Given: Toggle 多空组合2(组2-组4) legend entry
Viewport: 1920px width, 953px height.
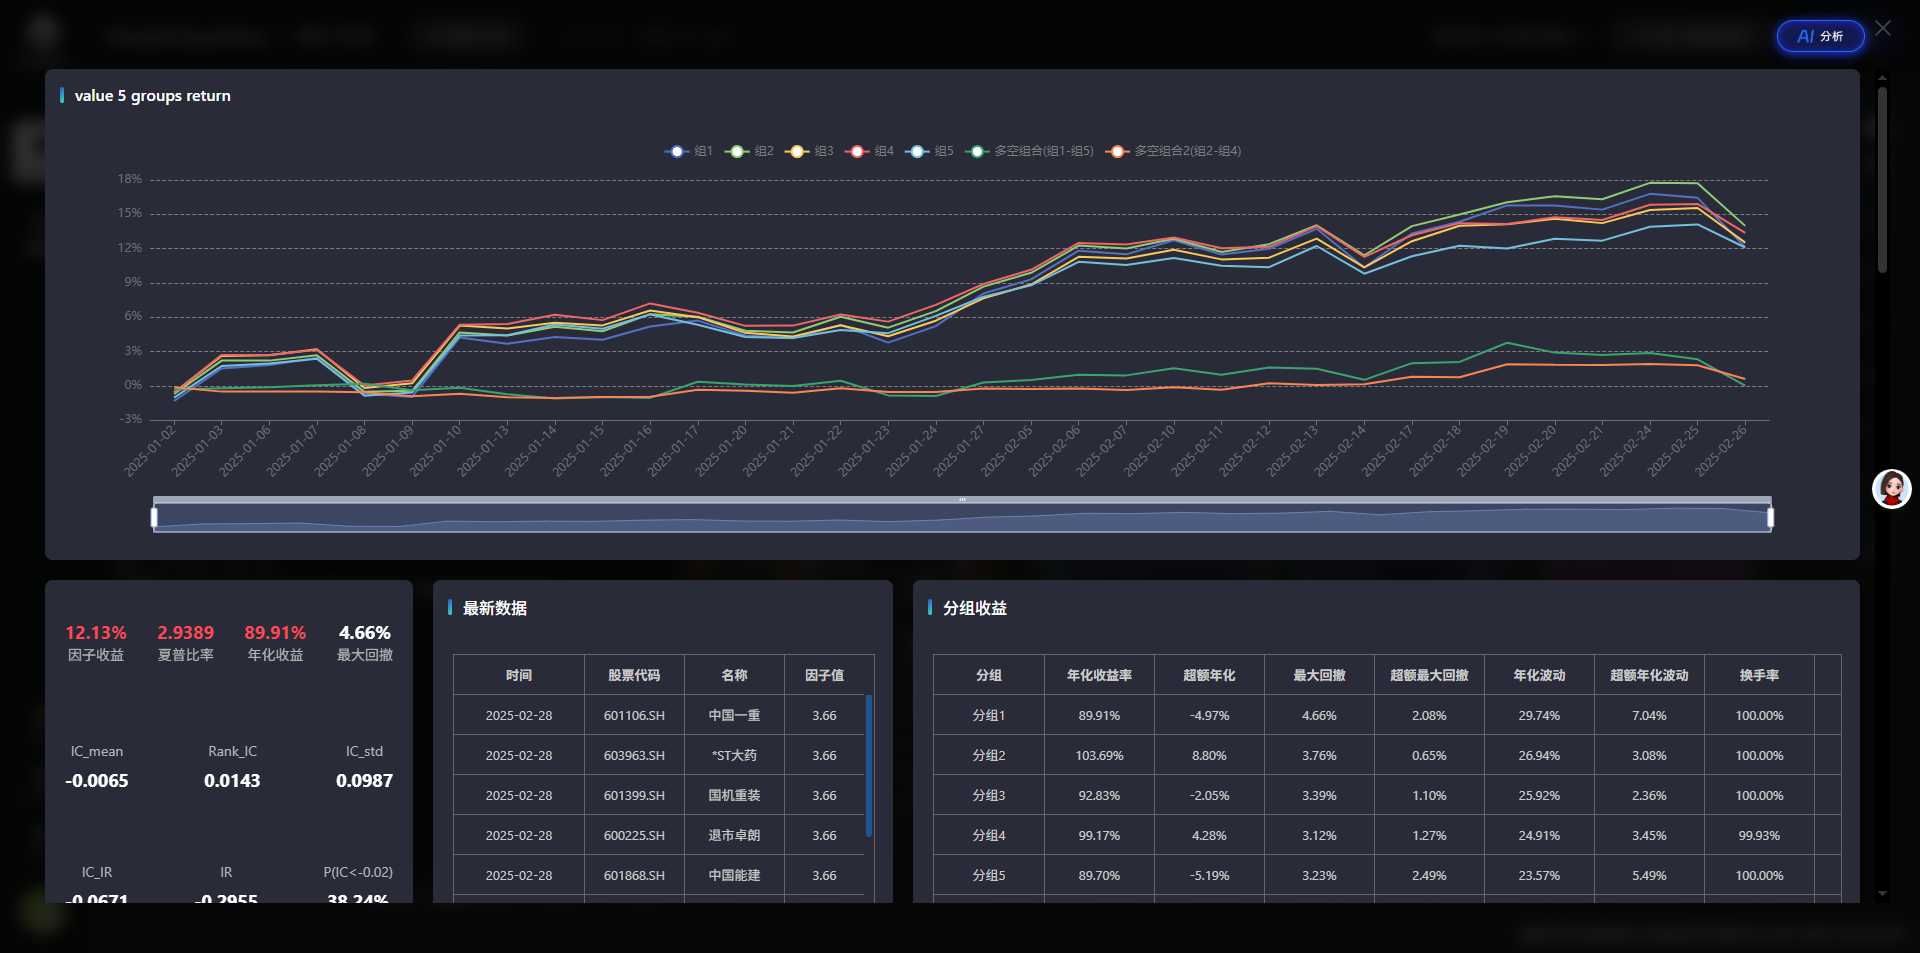Looking at the screenshot, I should [x=1174, y=151].
